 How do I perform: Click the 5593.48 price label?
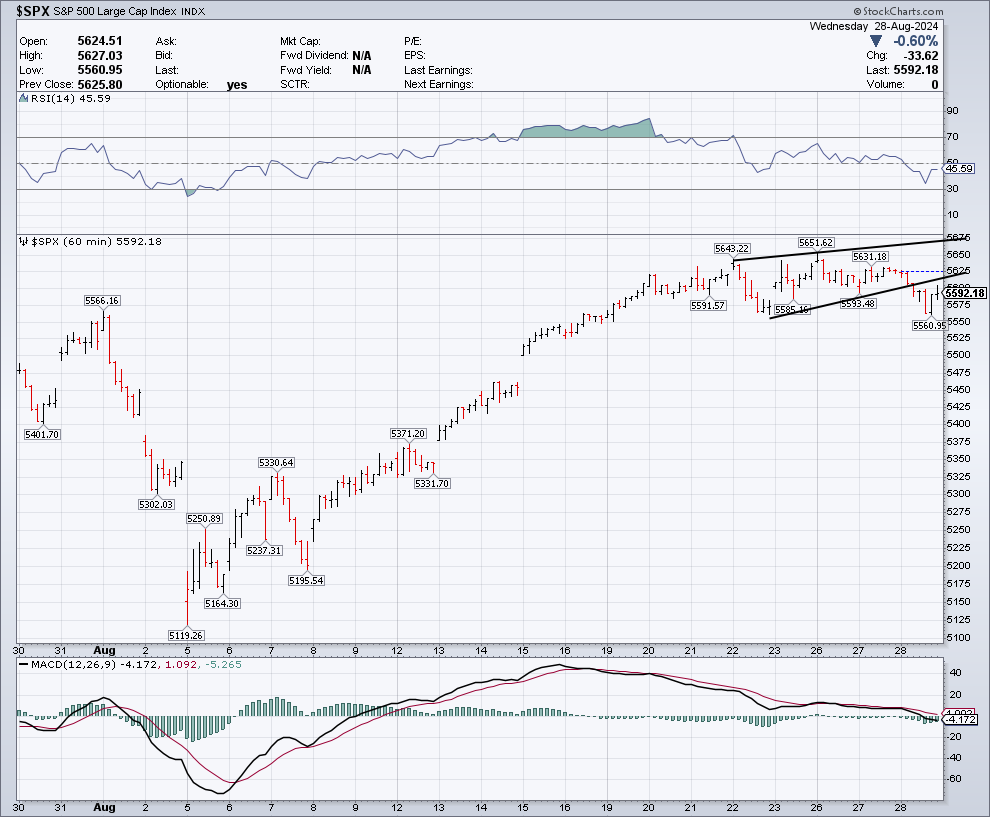(x=859, y=304)
